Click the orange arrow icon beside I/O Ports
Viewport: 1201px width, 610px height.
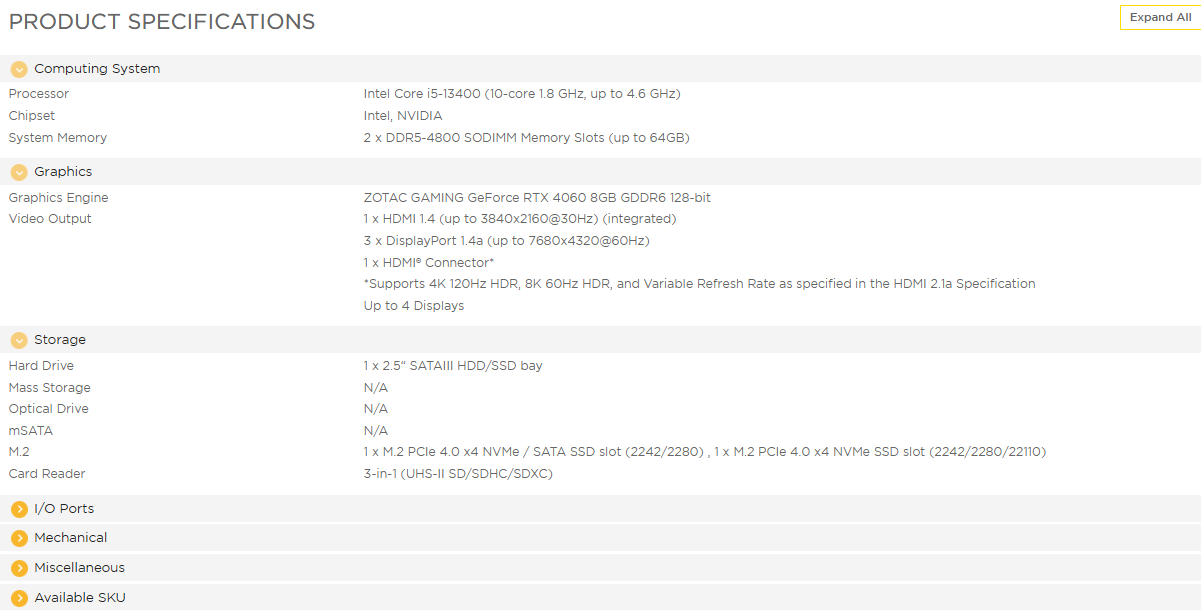[x=19, y=509]
